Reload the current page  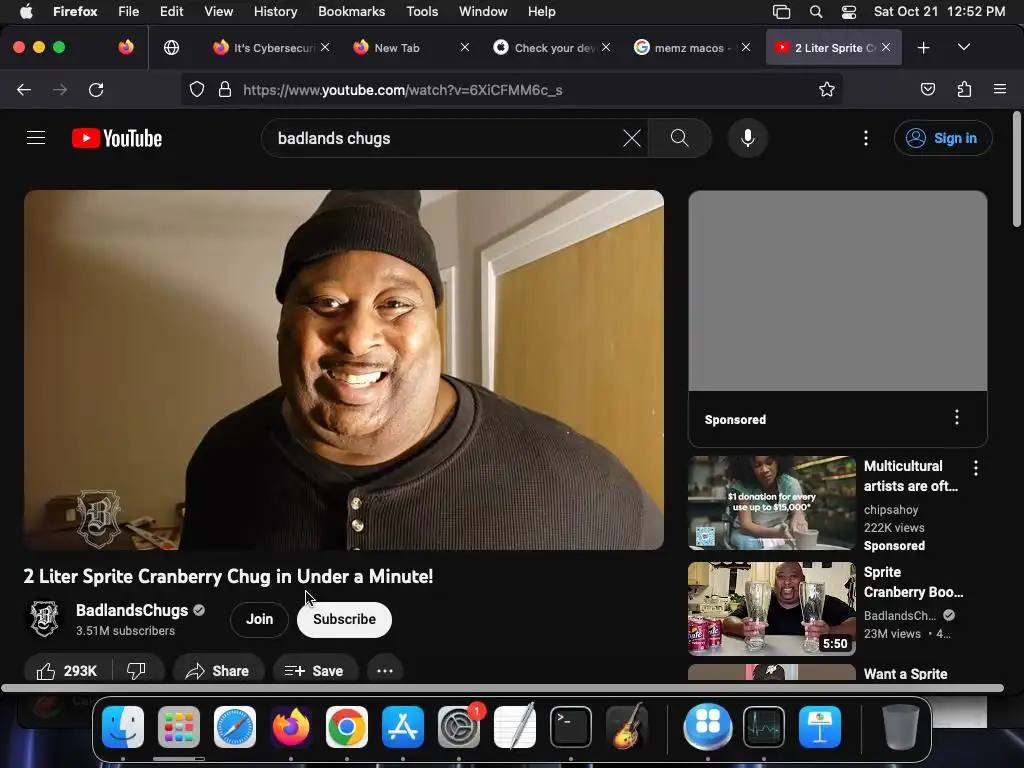(96, 89)
